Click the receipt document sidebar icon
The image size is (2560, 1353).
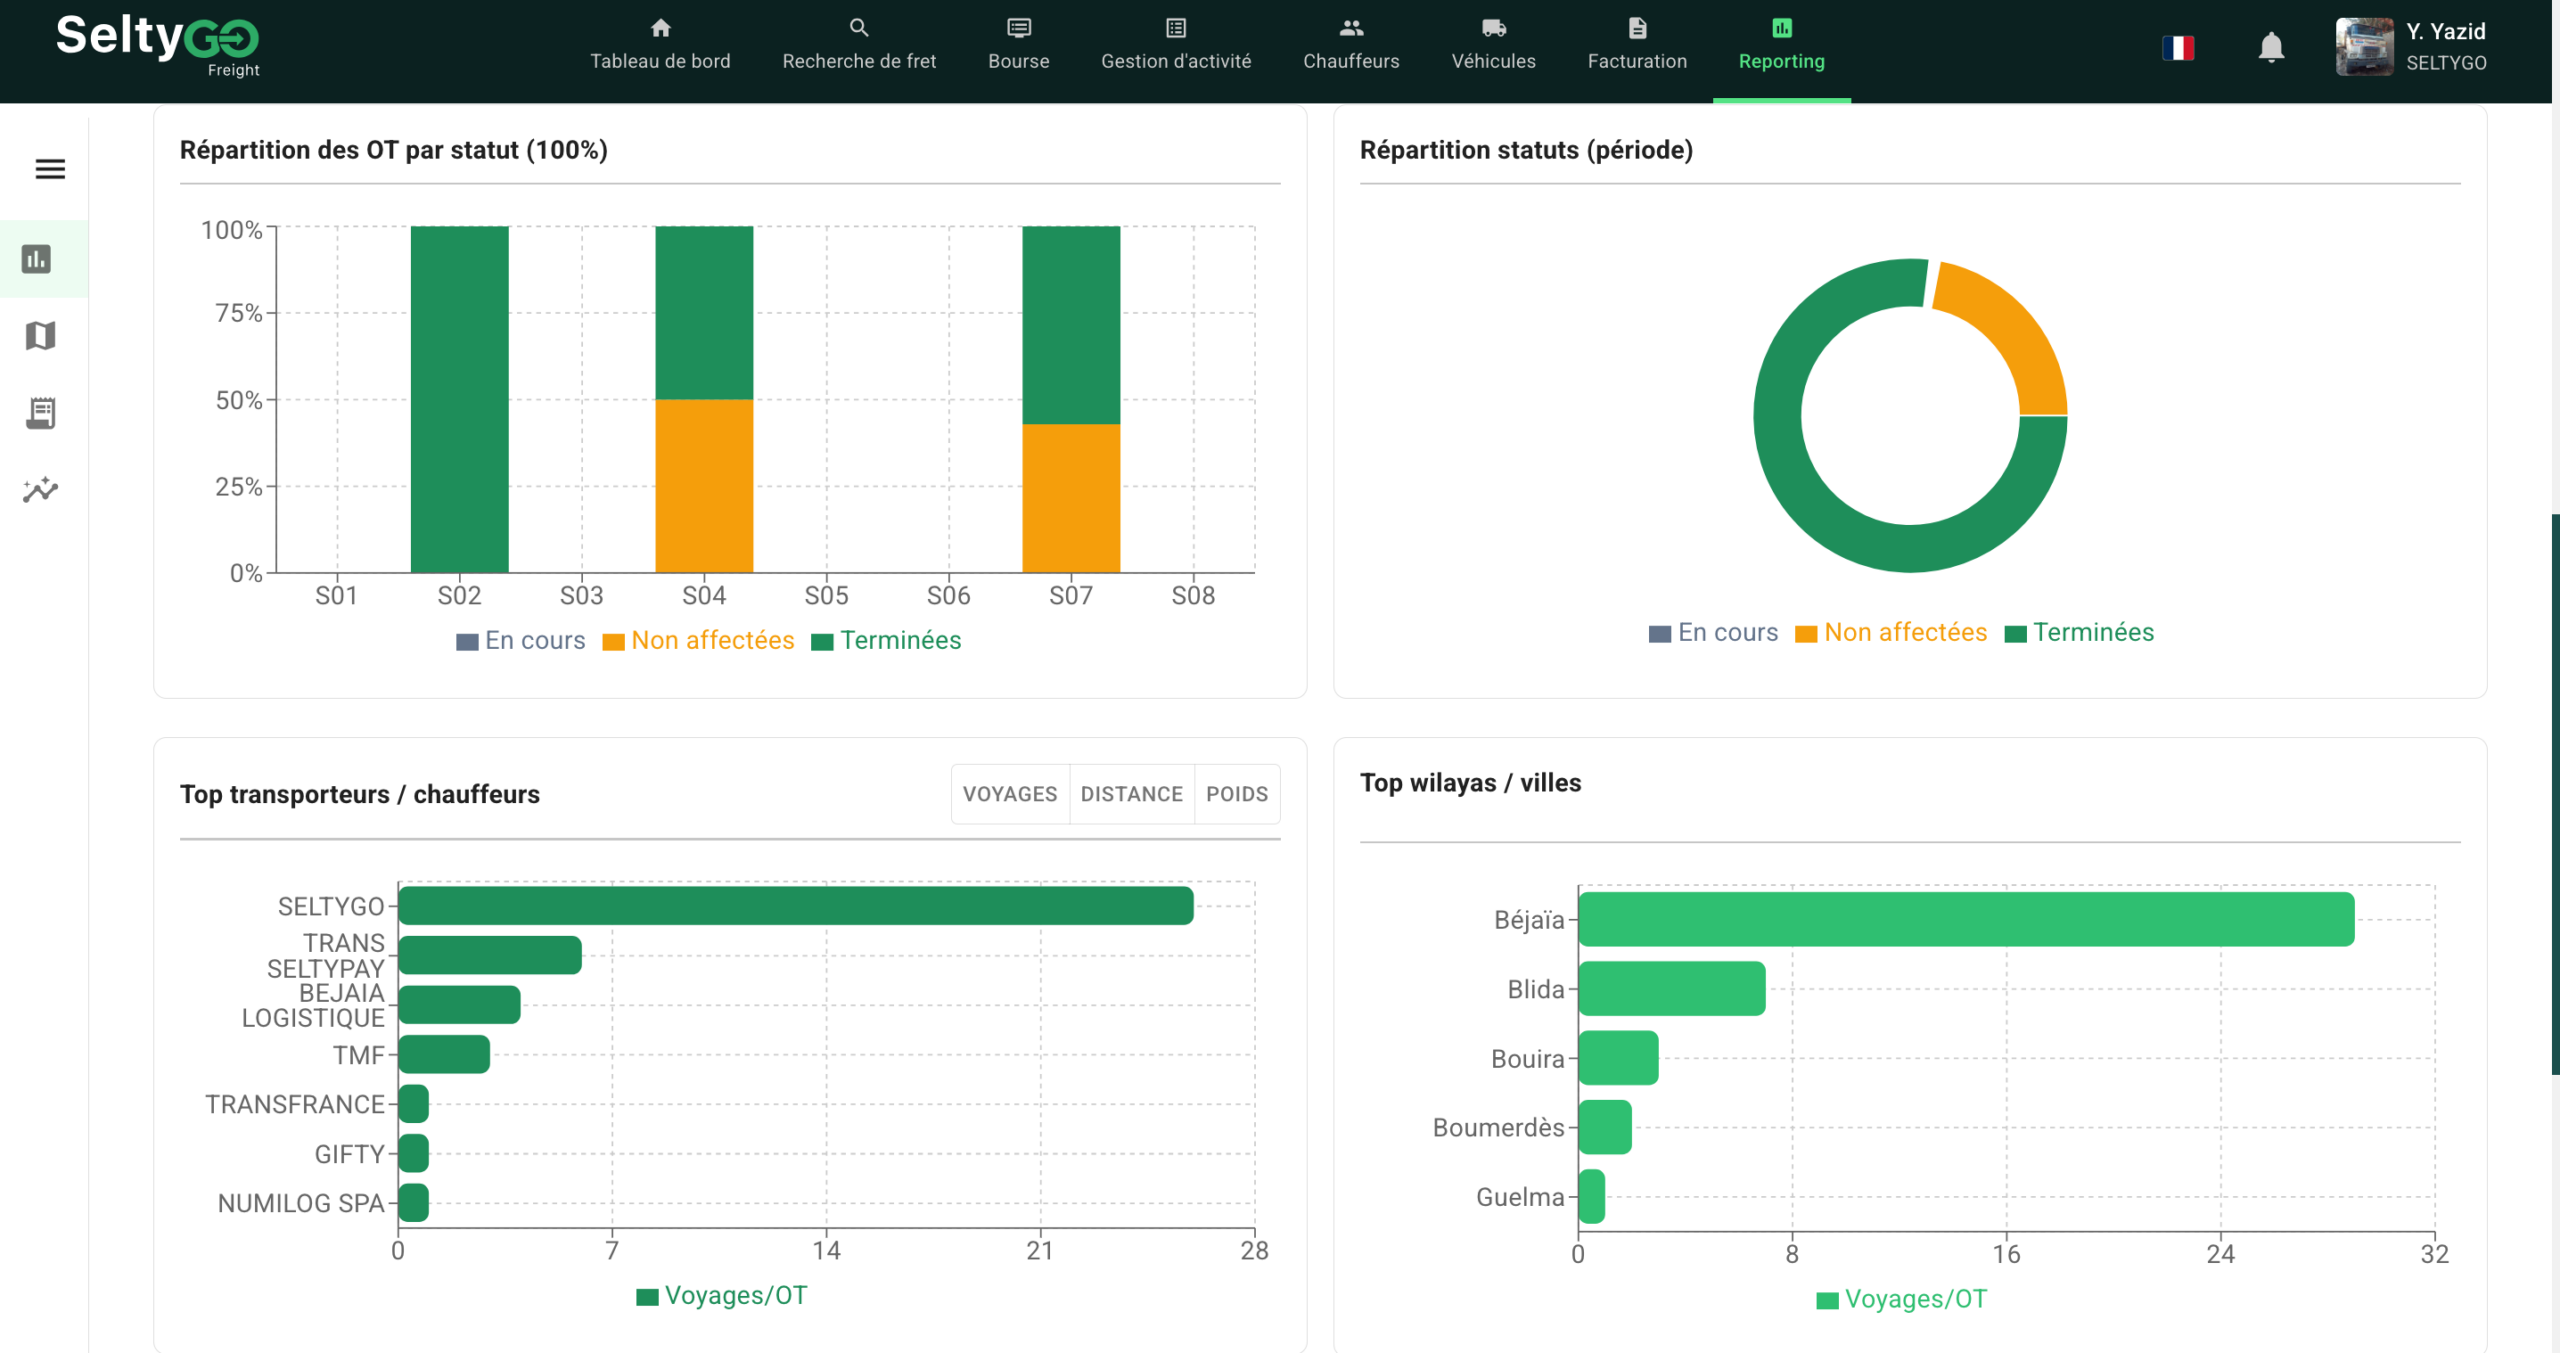pyautogui.click(x=41, y=413)
